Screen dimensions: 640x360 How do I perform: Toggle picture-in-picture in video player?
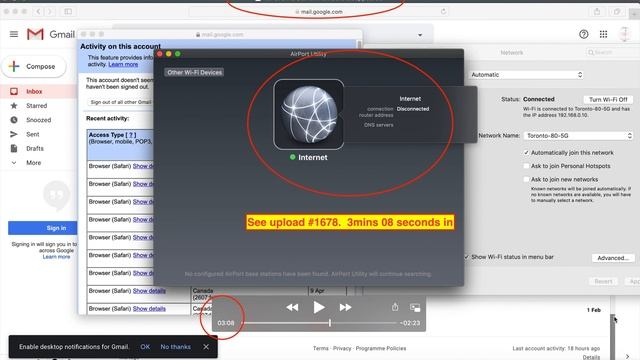(415, 308)
